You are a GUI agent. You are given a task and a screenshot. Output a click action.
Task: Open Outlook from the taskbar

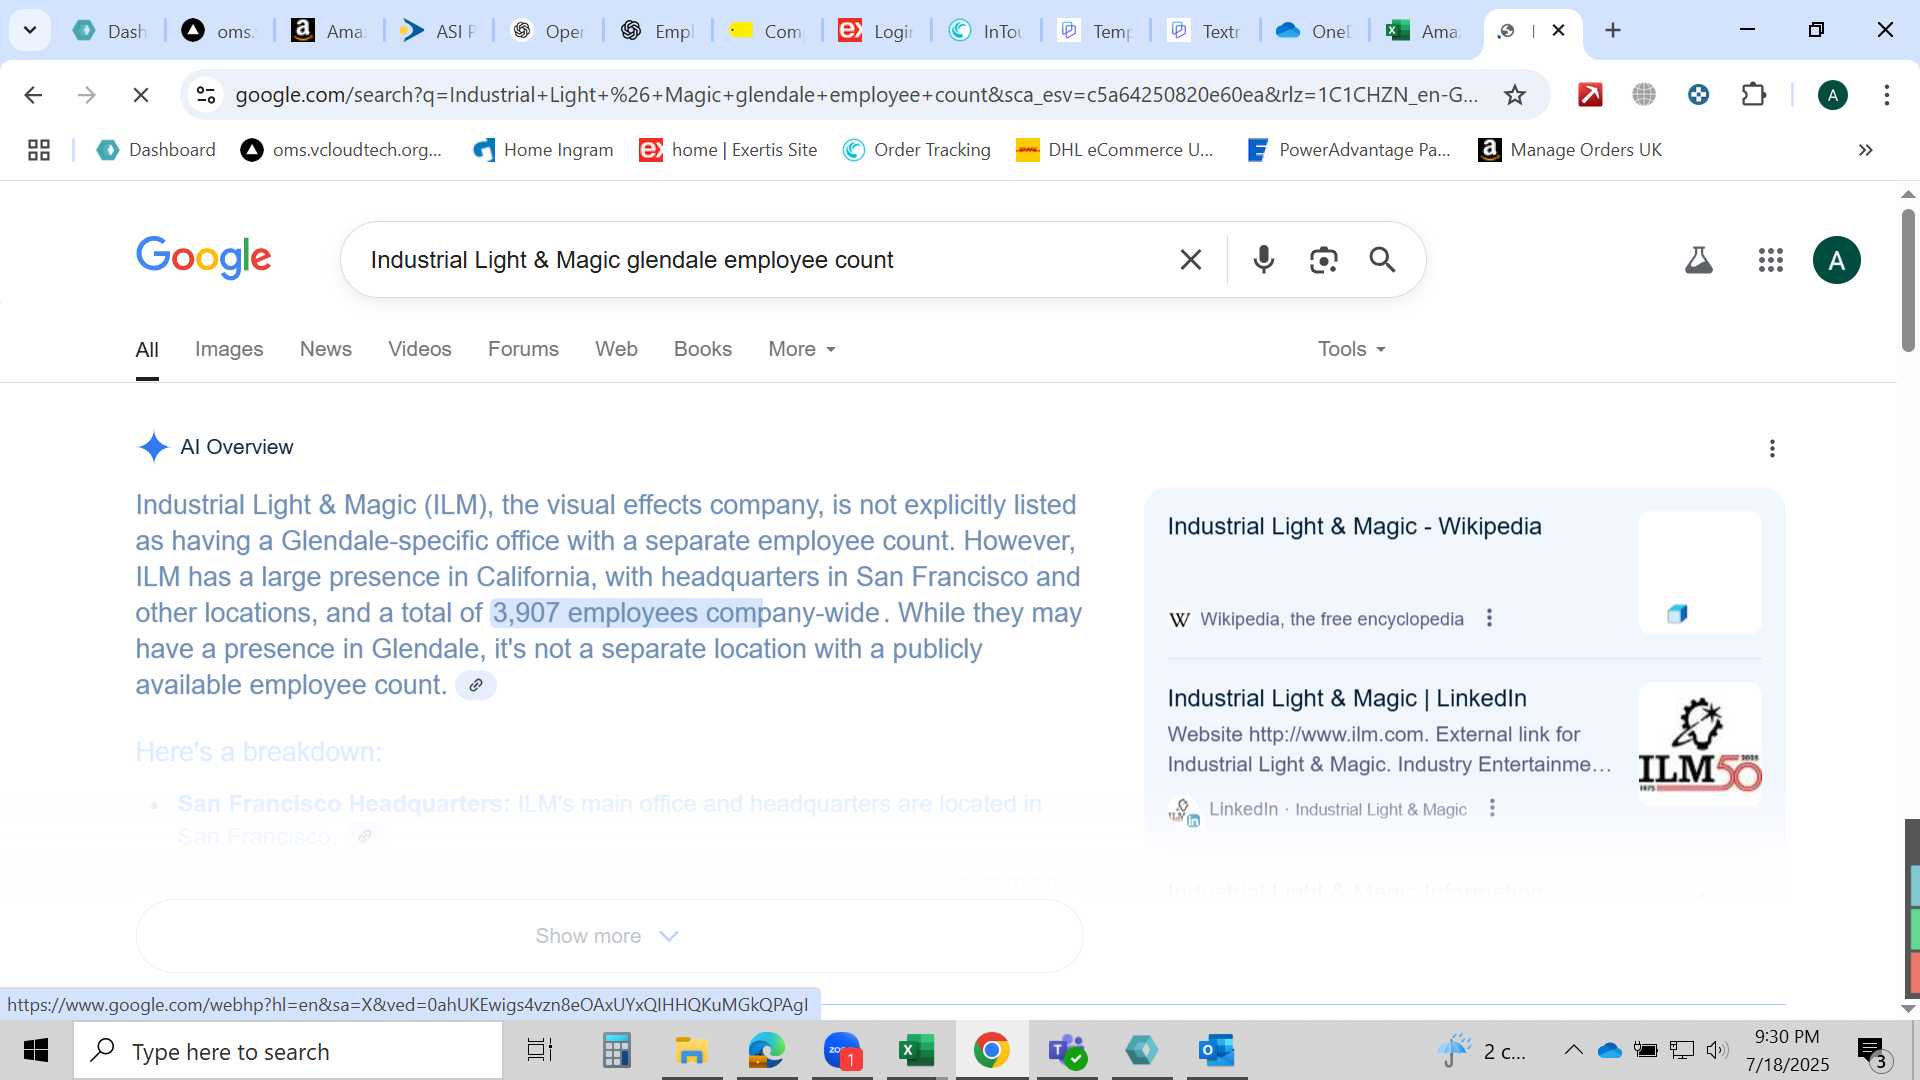click(x=1216, y=1051)
